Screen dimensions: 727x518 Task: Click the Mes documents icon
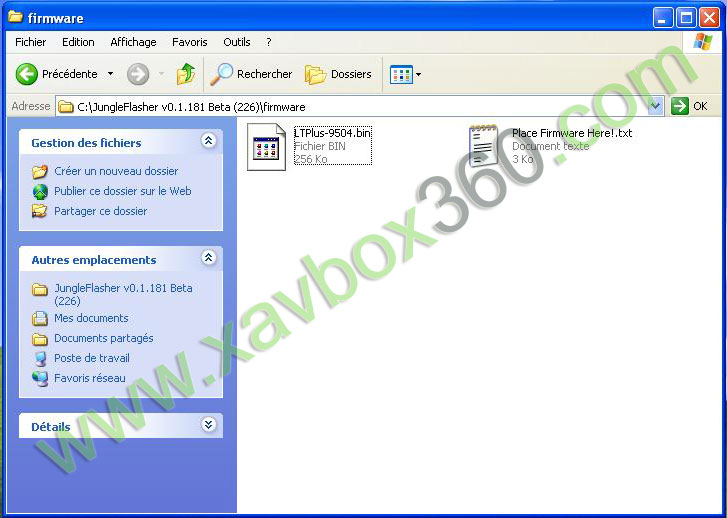point(40,319)
